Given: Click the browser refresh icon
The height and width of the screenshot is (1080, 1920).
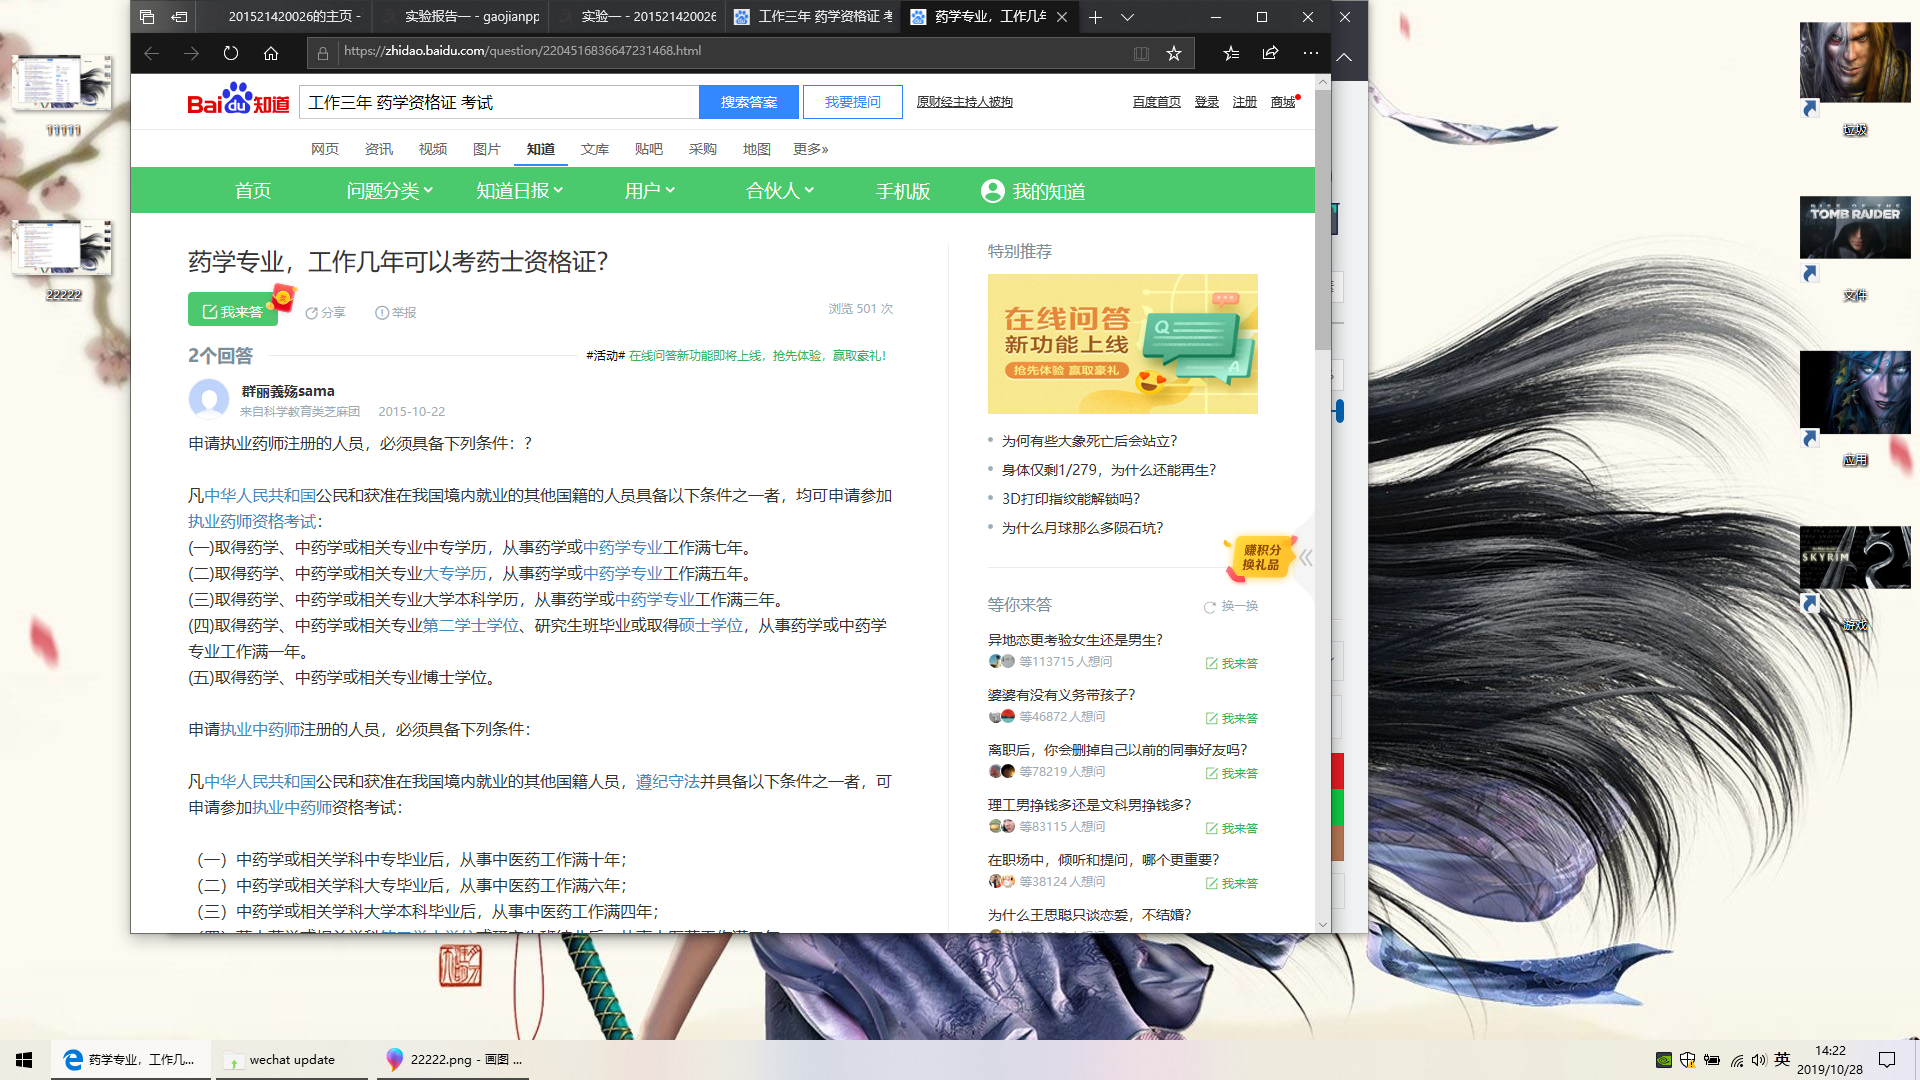Looking at the screenshot, I should [231, 54].
